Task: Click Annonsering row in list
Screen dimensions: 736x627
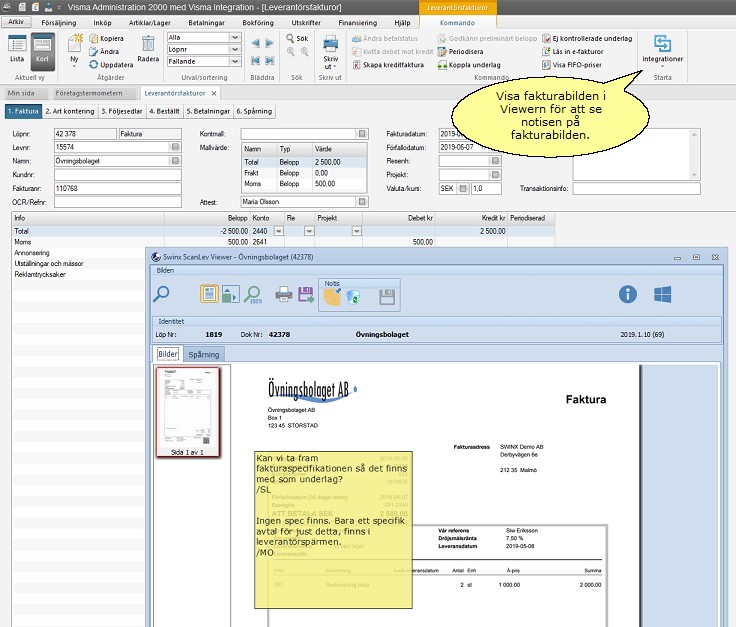Action: coord(32,252)
